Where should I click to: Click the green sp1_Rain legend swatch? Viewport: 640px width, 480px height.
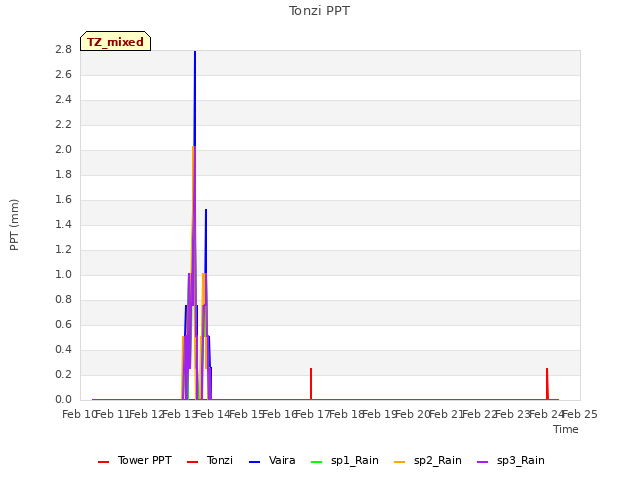316,462
